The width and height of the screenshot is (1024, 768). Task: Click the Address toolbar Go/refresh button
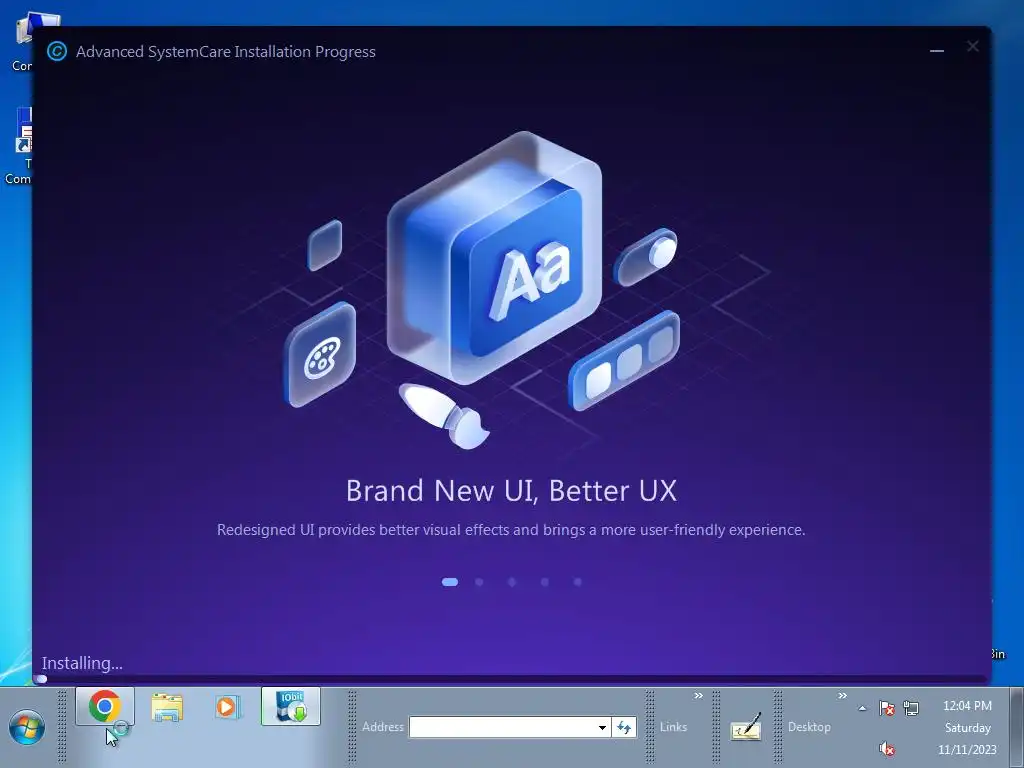click(624, 727)
